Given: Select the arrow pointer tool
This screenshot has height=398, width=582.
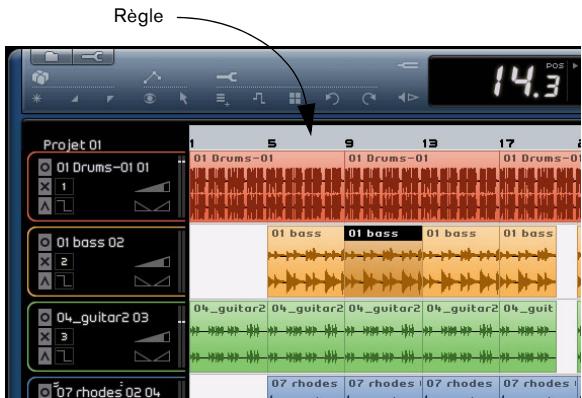Looking at the screenshot, I should point(183,98).
